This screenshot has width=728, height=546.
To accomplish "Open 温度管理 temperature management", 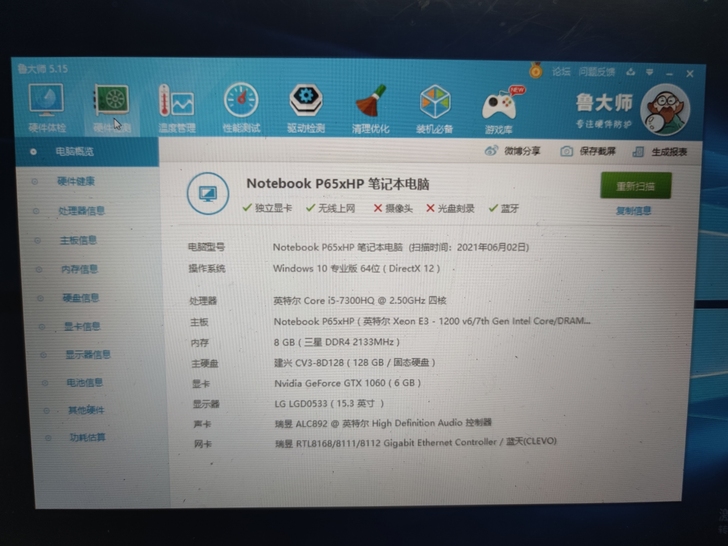I will [176, 108].
